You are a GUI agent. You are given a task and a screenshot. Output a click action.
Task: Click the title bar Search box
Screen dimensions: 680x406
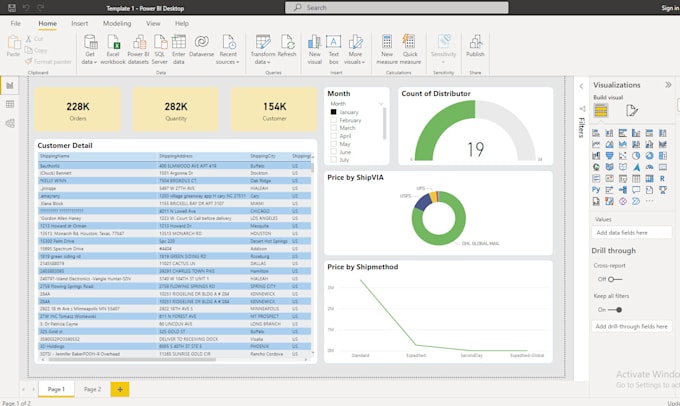pos(397,8)
